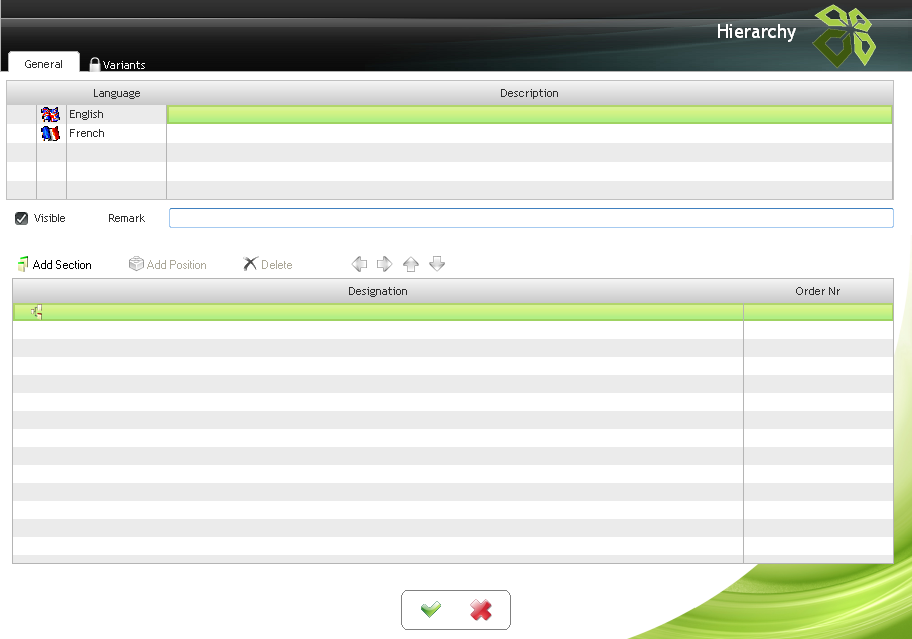The height and width of the screenshot is (639, 912).
Task: Click the Designation column header
Action: 377,291
